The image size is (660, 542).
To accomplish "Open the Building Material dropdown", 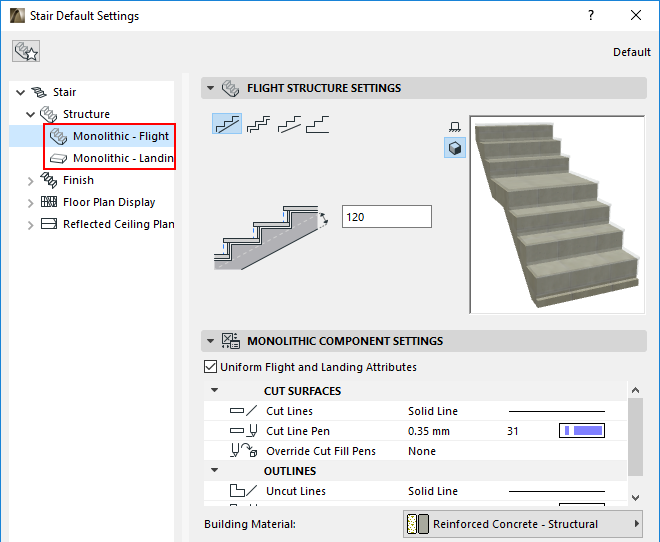I will pyautogui.click(x=522, y=524).
